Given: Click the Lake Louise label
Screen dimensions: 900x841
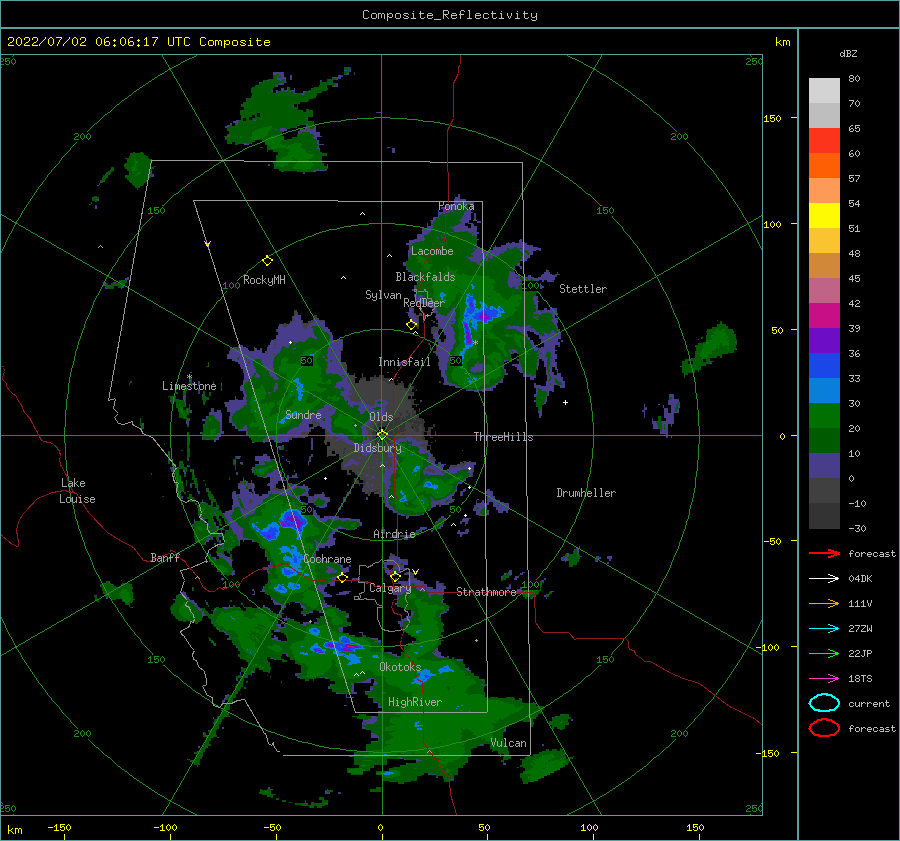Looking at the screenshot, I should tap(78, 491).
